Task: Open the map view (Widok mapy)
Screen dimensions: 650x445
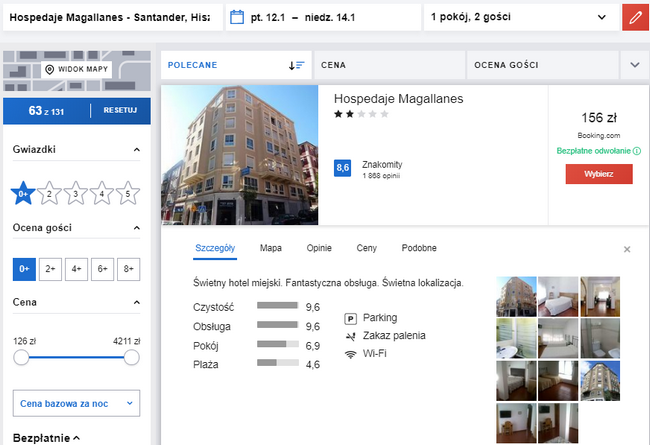Action: click(76, 70)
